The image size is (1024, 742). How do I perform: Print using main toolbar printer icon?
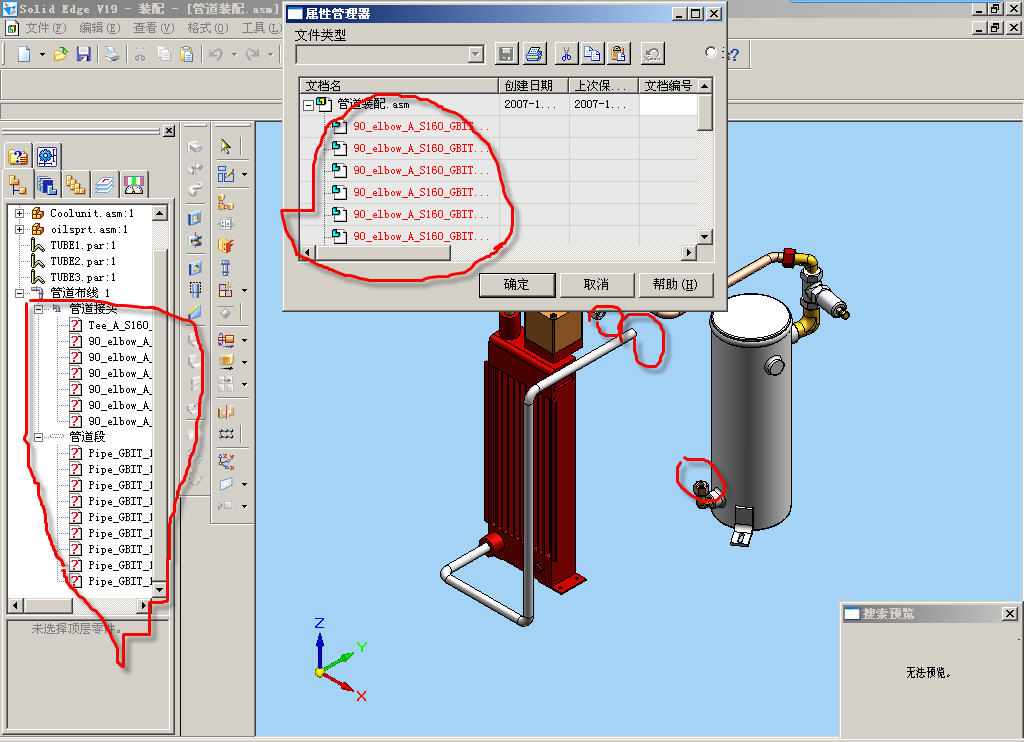pos(112,54)
